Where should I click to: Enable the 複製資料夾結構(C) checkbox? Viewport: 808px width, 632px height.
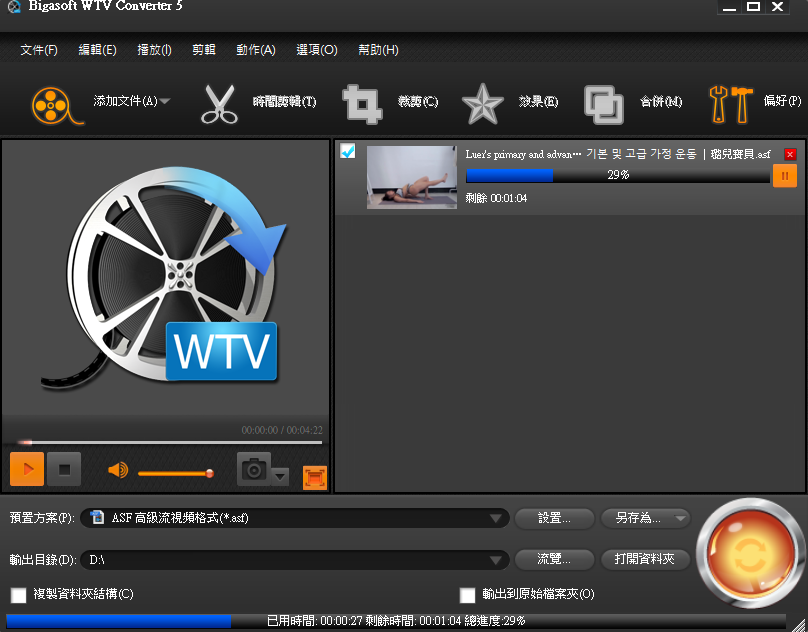[19, 595]
